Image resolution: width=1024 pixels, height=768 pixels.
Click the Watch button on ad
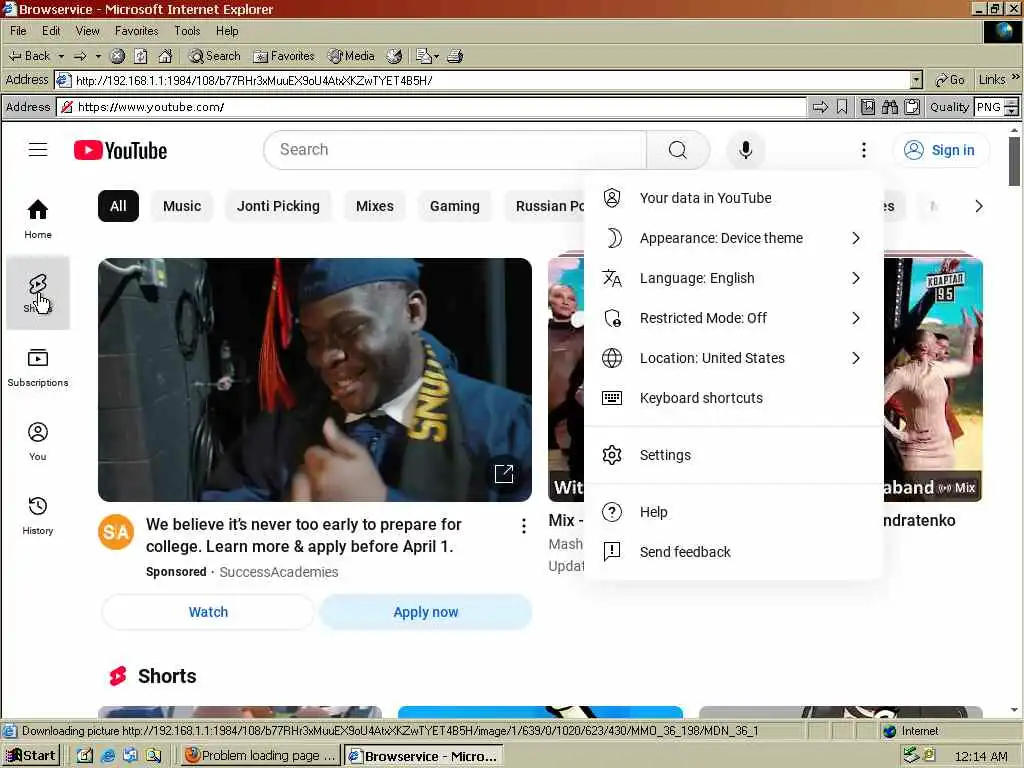click(x=208, y=612)
